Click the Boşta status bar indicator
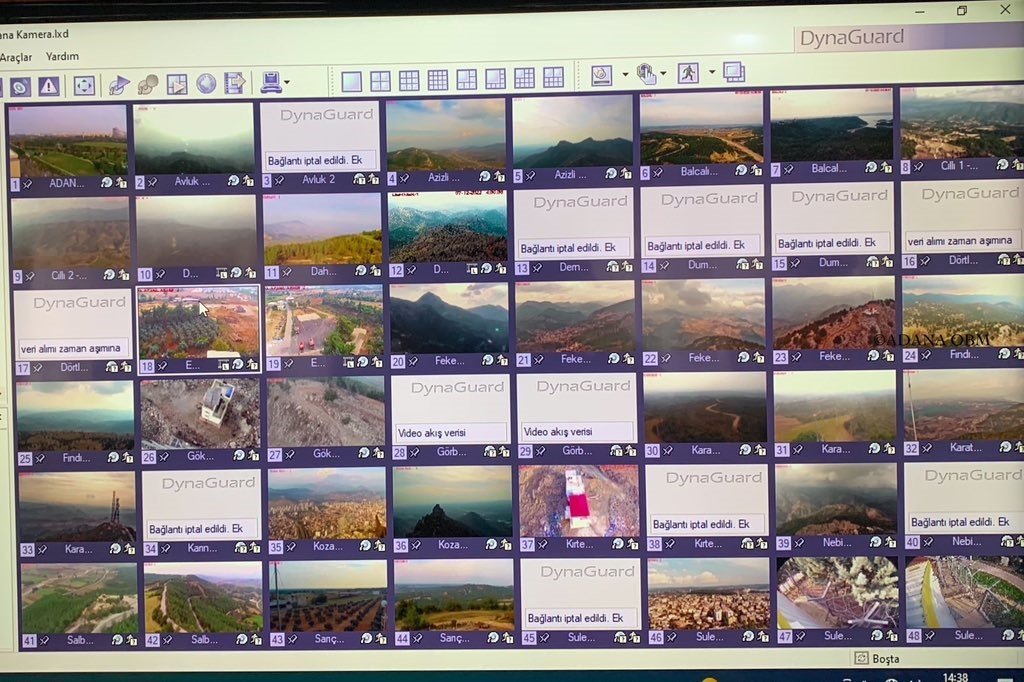The height and width of the screenshot is (682, 1024). (877, 658)
